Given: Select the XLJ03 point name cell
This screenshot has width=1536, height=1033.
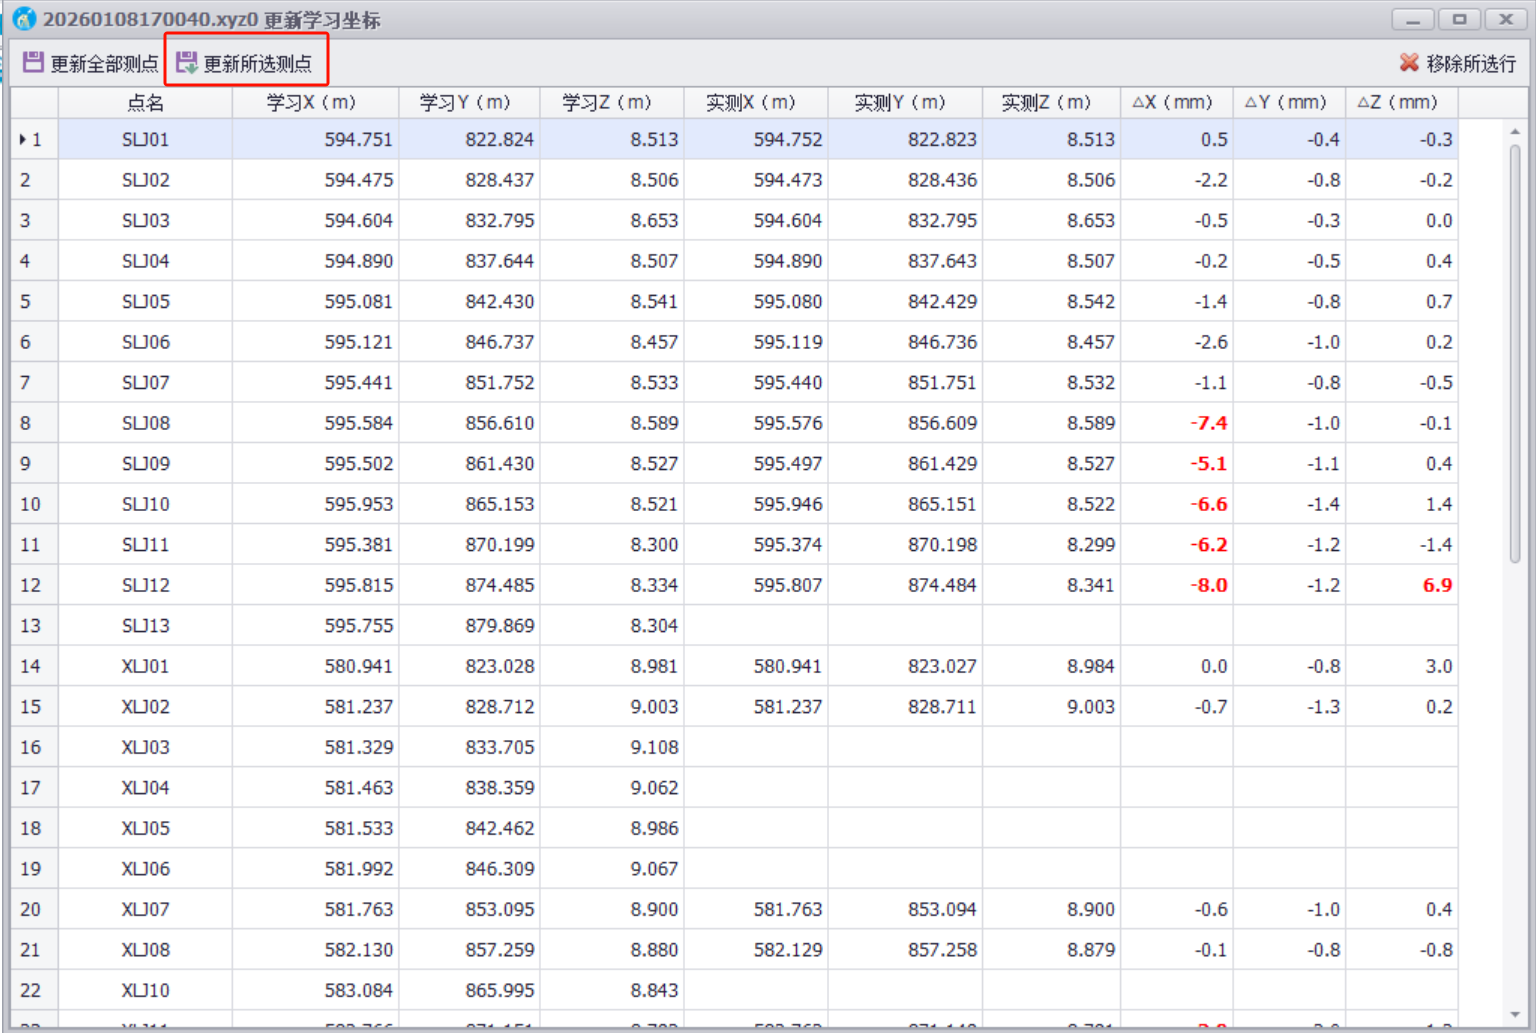Looking at the screenshot, I should pyautogui.click(x=145, y=747).
